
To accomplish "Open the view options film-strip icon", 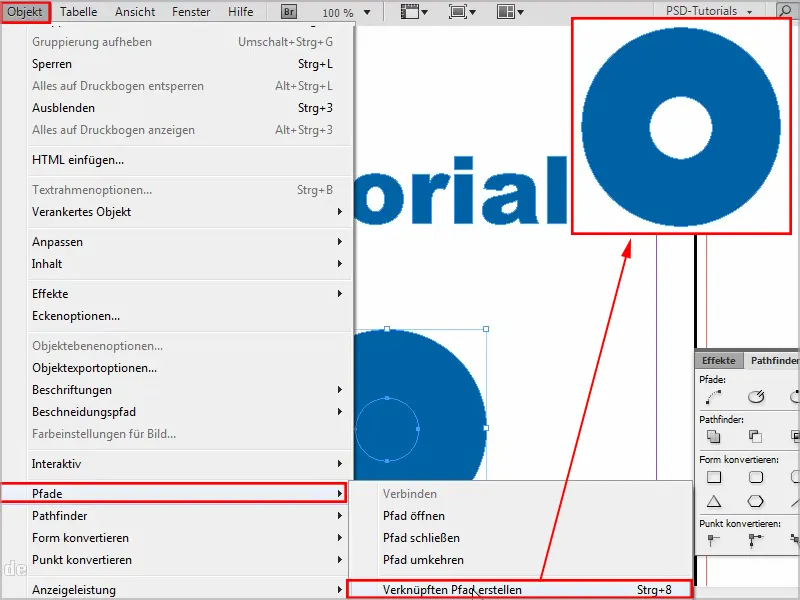I will (x=414, y=12).
